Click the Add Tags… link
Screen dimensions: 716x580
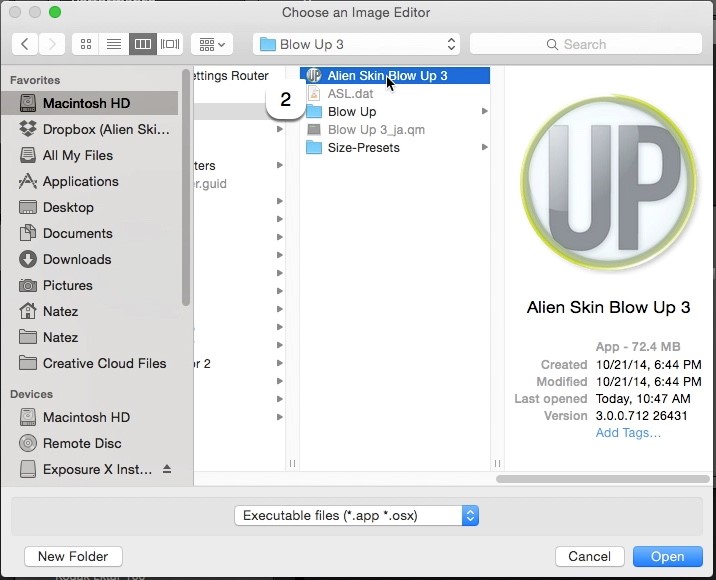[x=628, y=432]
